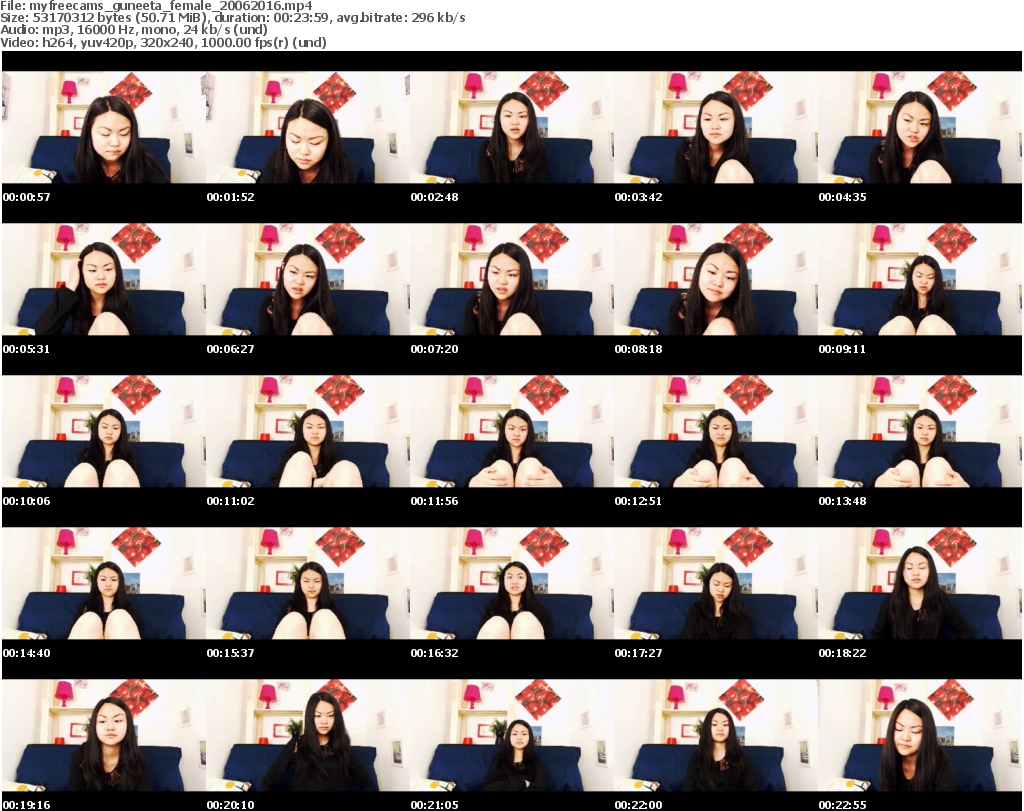Click the timestamp label 00:22:00
Screen dimensions: 1024x811
[638, 805]
